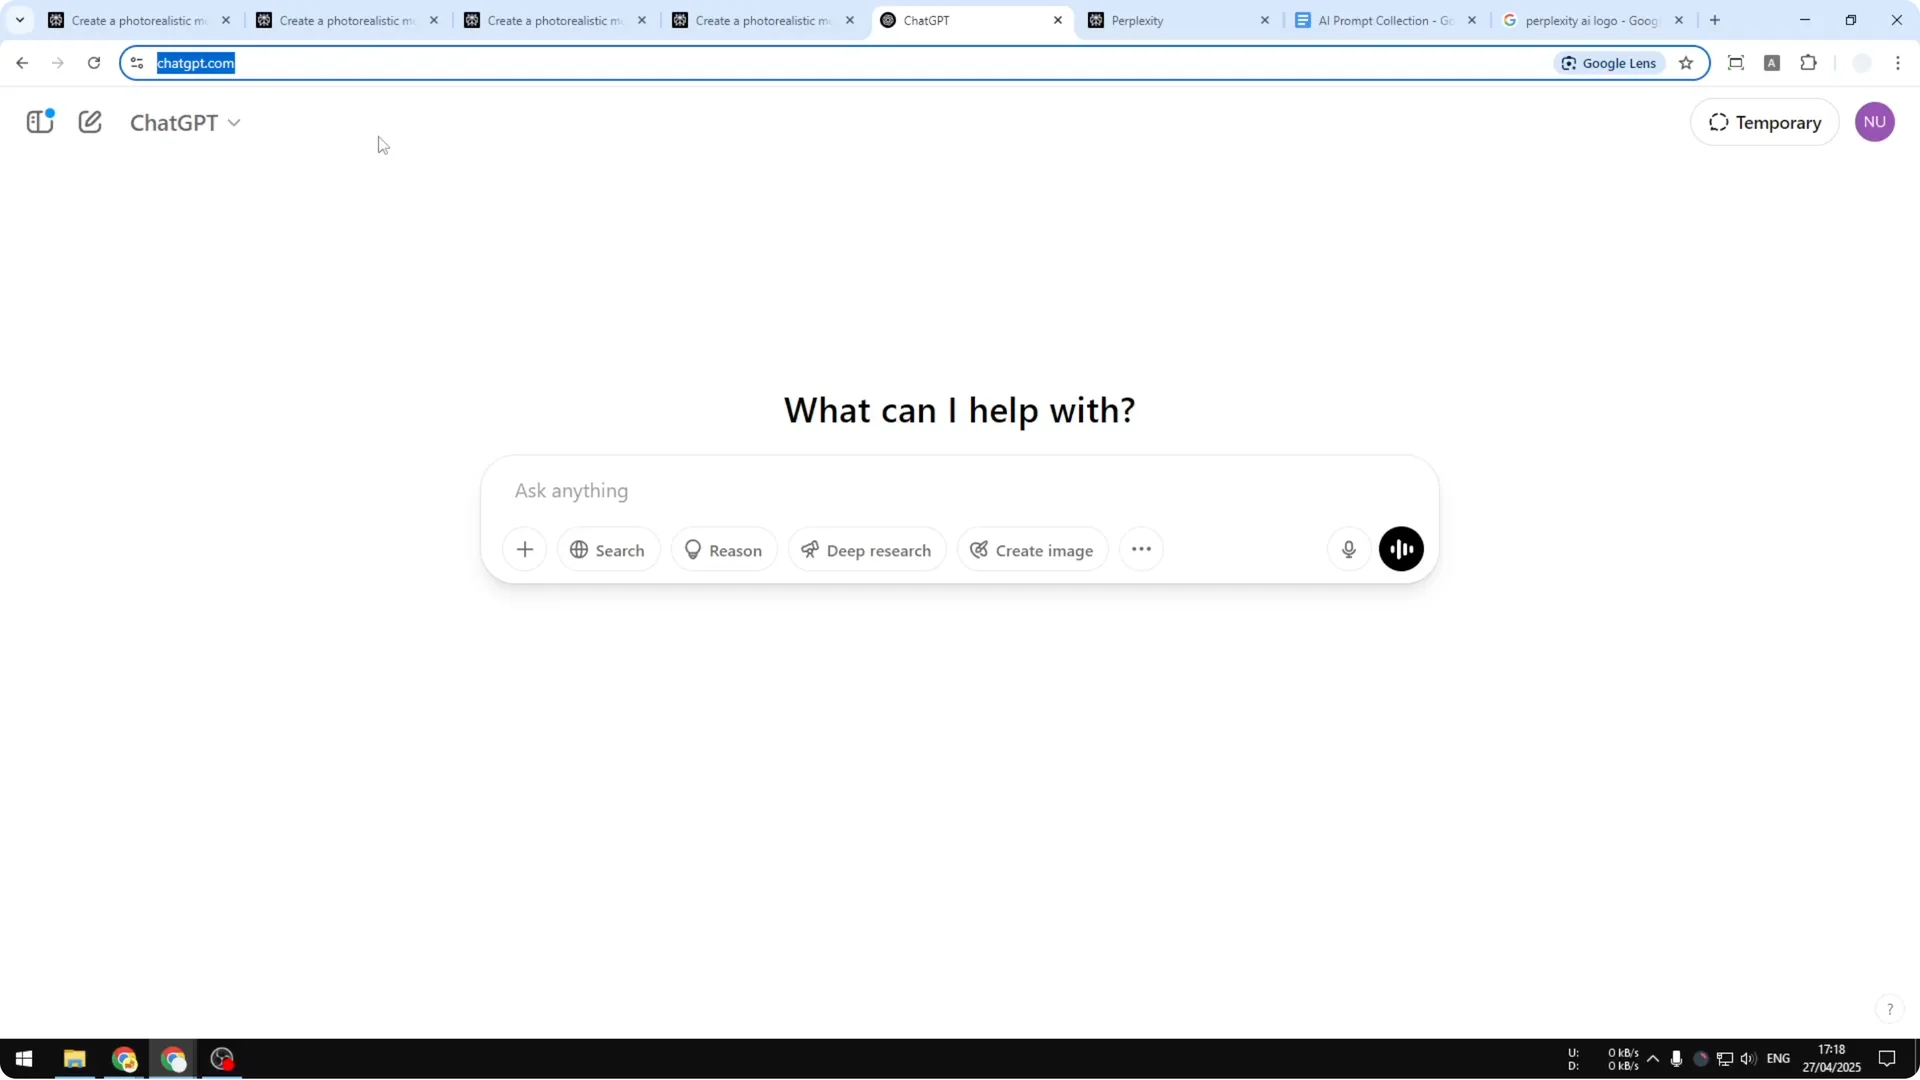Image resolution: width=1920 pixels, height=1080 pixels.
Task: Click the Ask anything input field
Action: pyautogui.click(x=900, y=491)
